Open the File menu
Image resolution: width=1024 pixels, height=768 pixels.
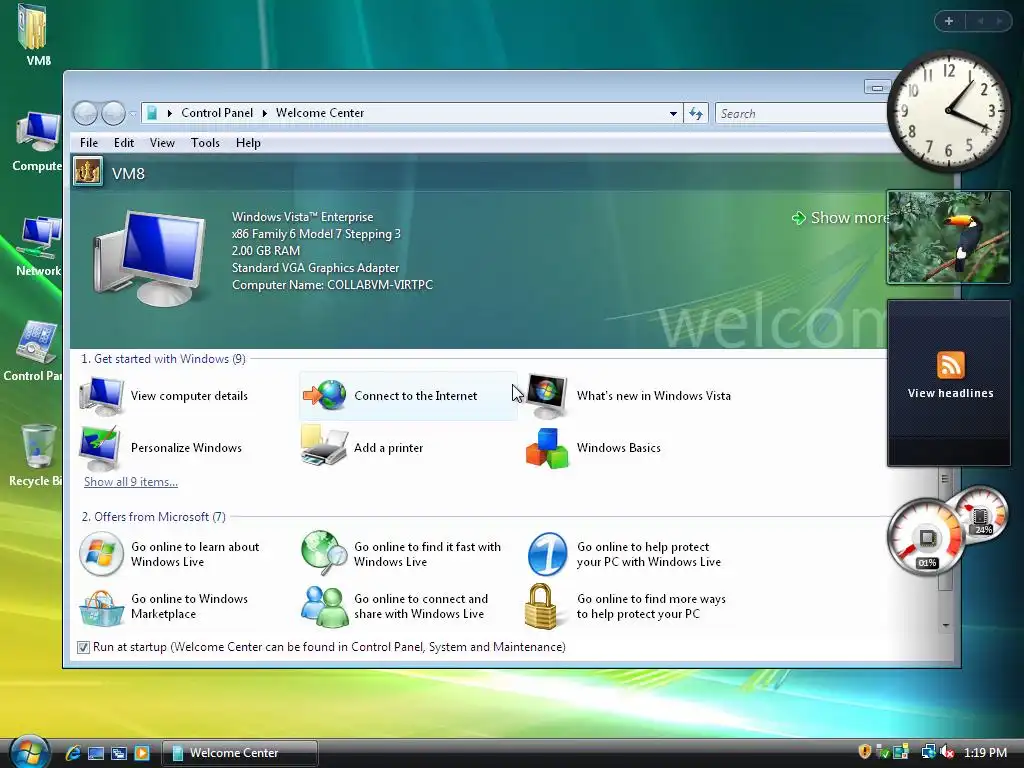(x=89, y=143)
